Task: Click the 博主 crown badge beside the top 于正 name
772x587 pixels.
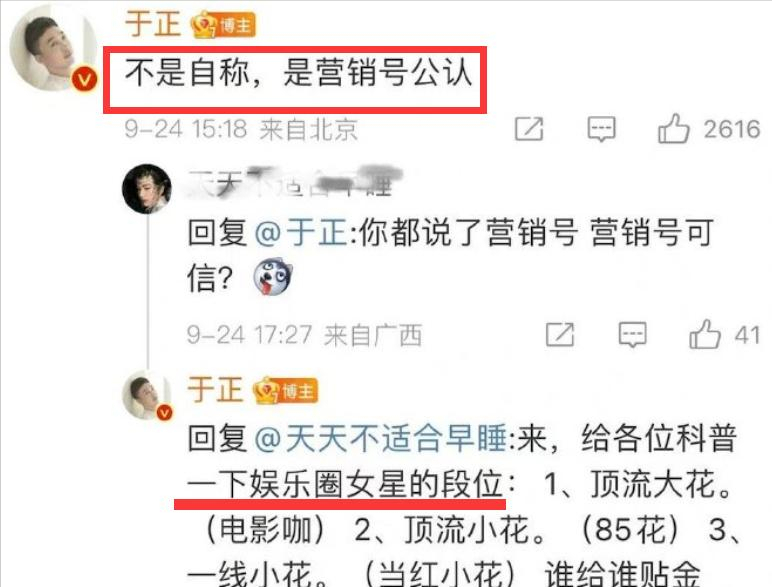Action: pos(224,25)
